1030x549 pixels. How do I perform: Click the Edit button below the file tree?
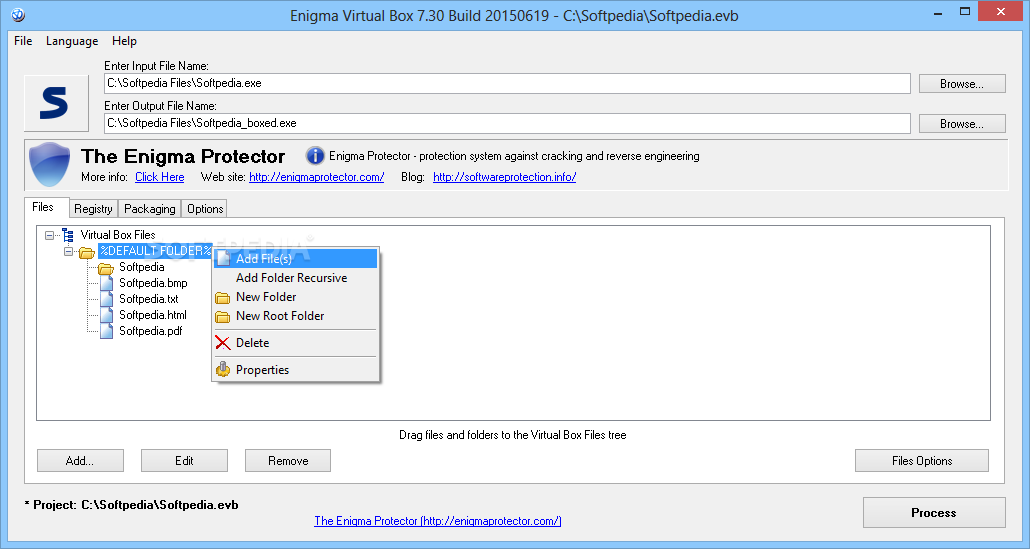point(184,460)
